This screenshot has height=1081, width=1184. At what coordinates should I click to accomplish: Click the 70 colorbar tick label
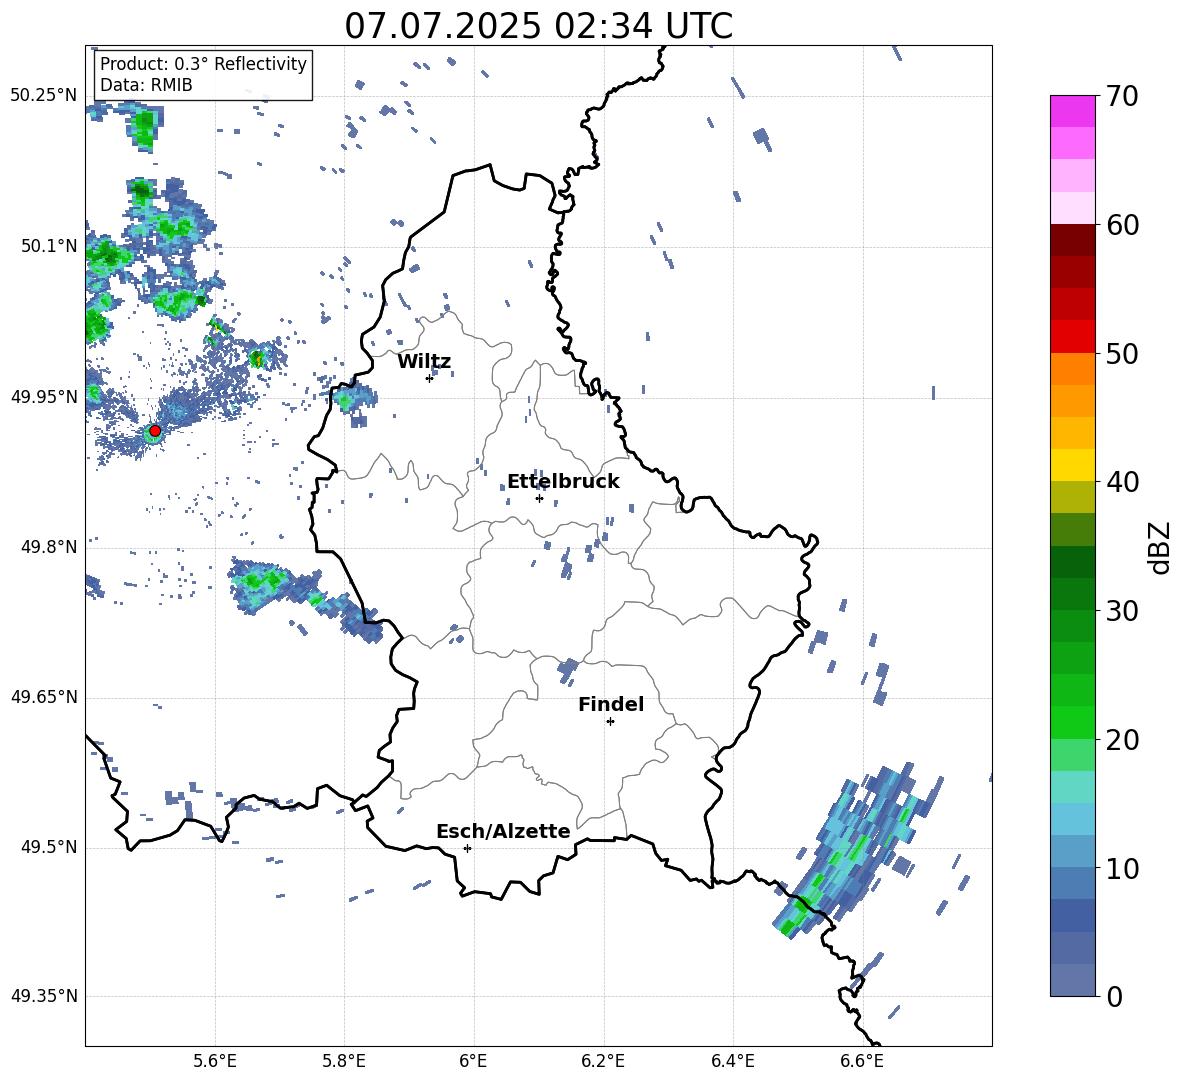[1122, 96]
